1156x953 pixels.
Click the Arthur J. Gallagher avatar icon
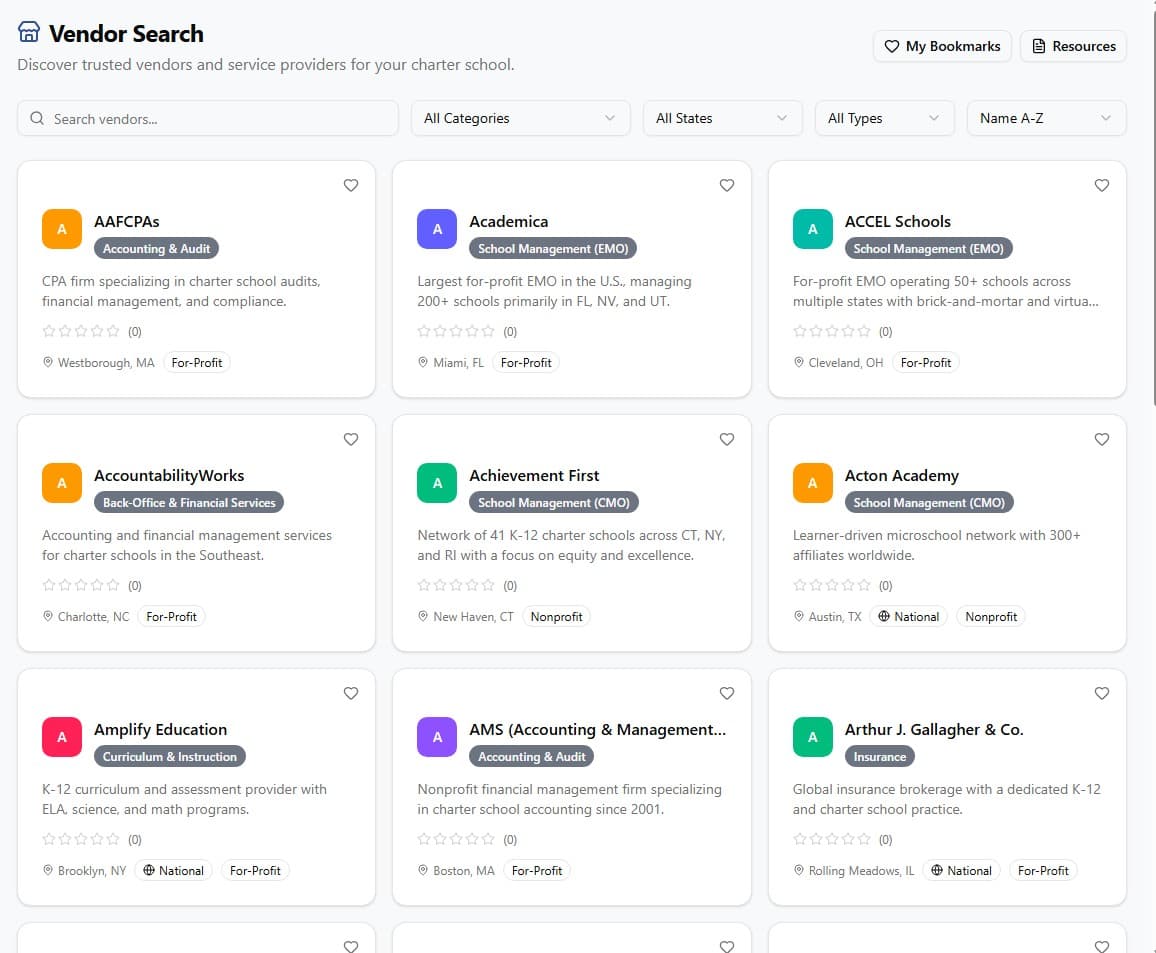tap(812, 737)
